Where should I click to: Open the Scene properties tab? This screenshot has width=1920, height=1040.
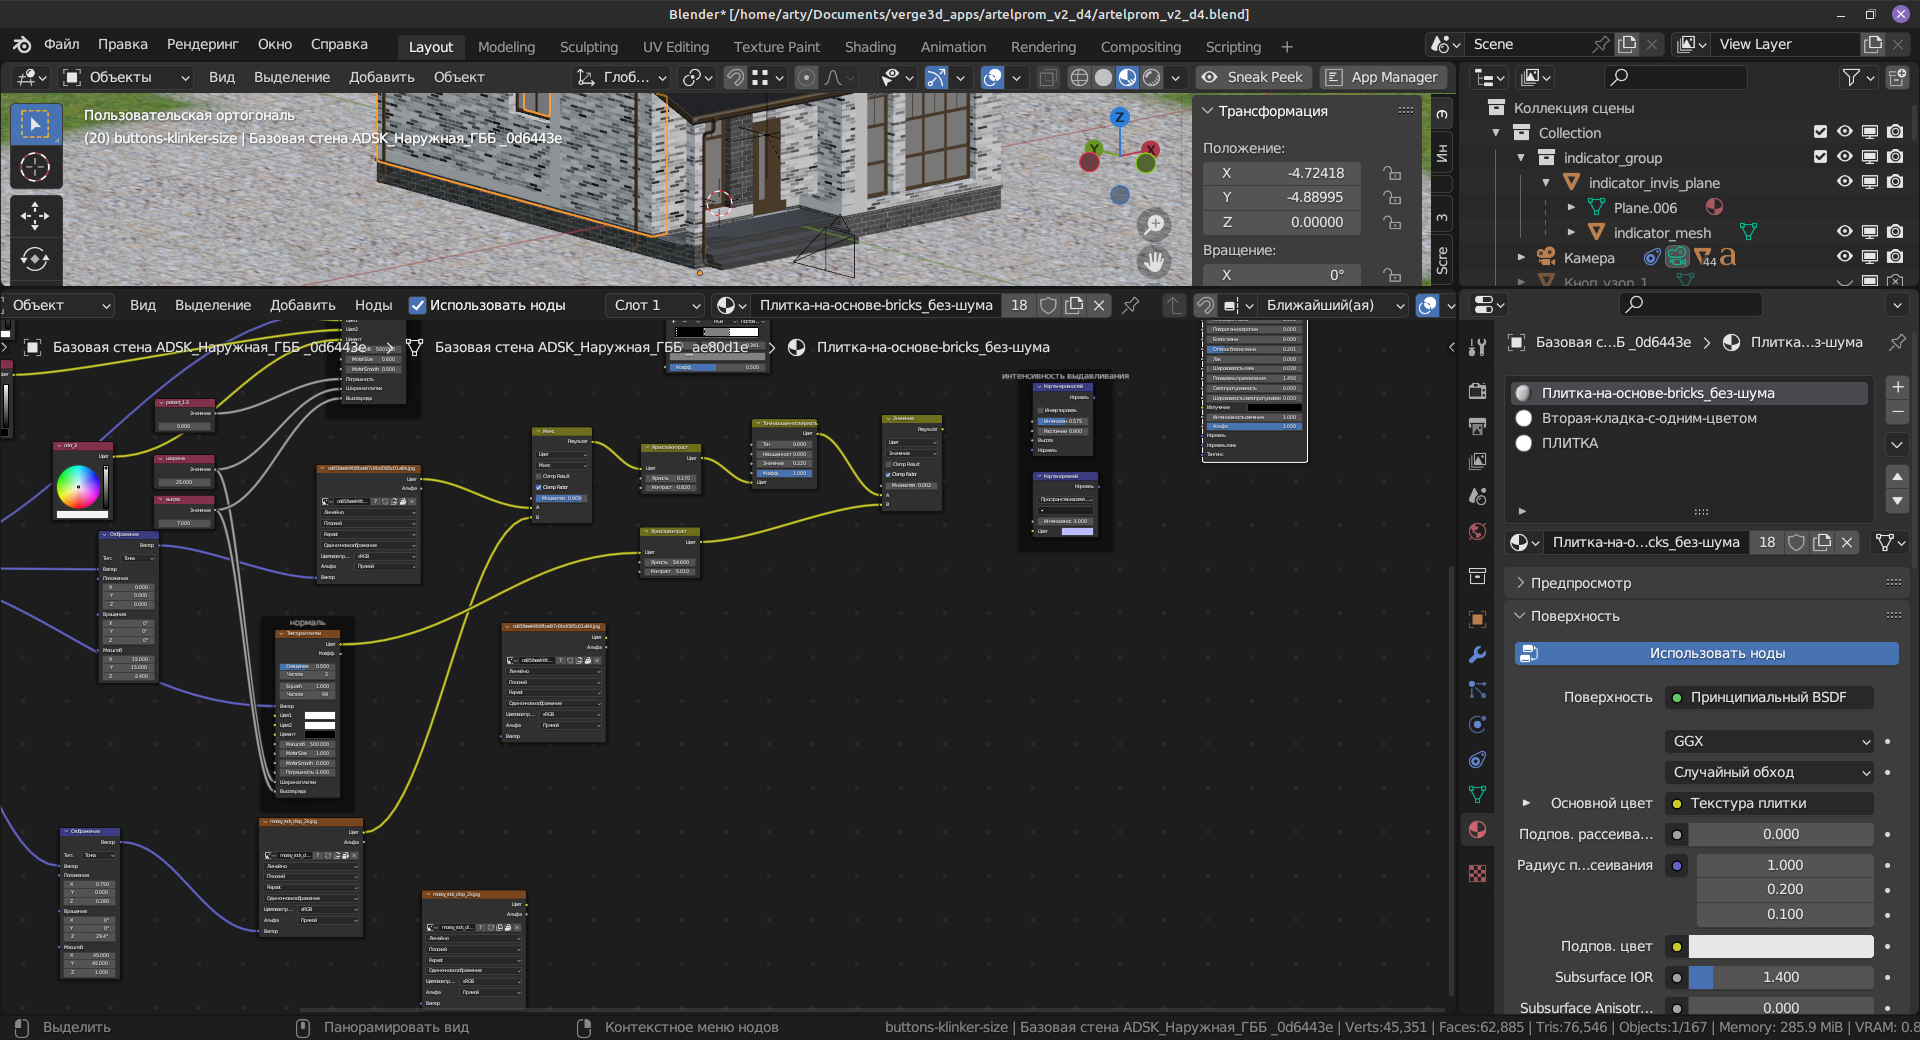(1478, 496)
